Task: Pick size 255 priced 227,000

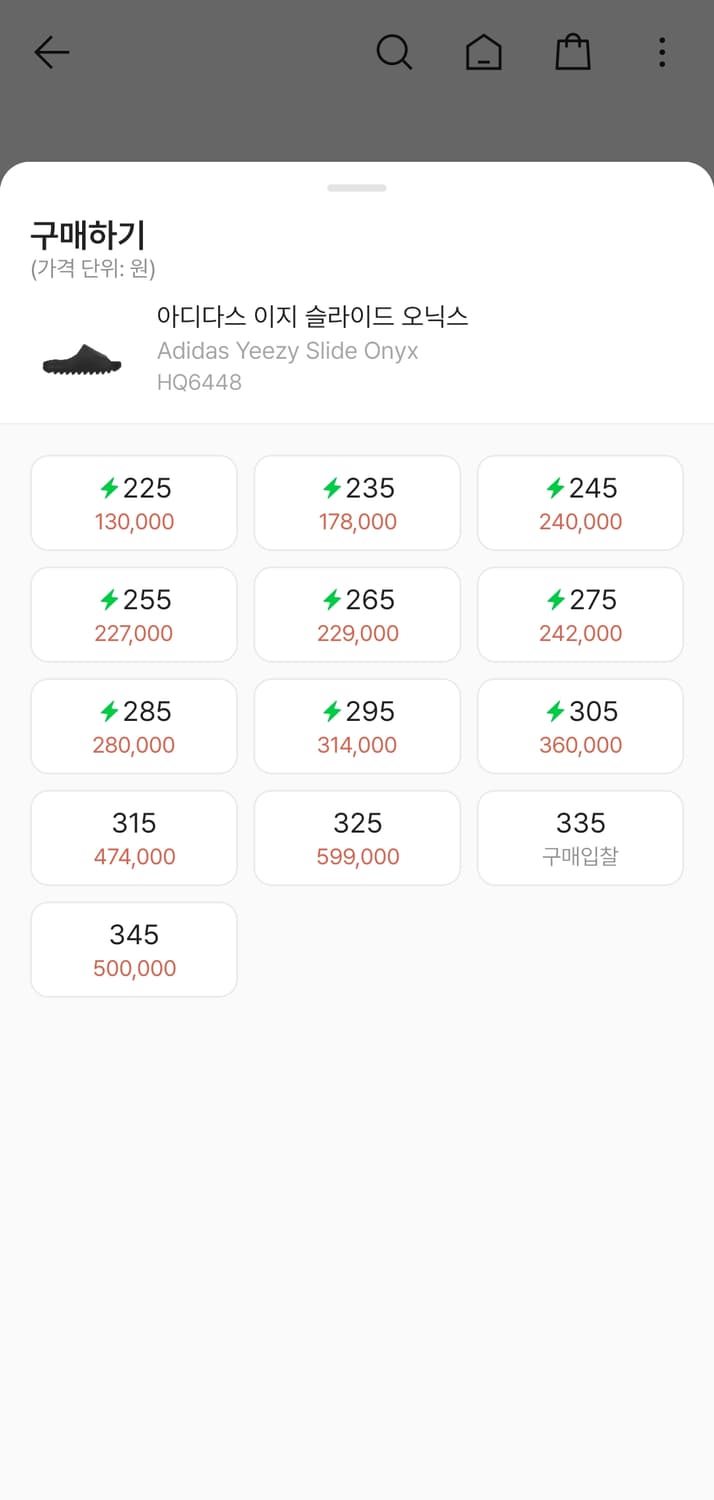Action: (134, 615)
